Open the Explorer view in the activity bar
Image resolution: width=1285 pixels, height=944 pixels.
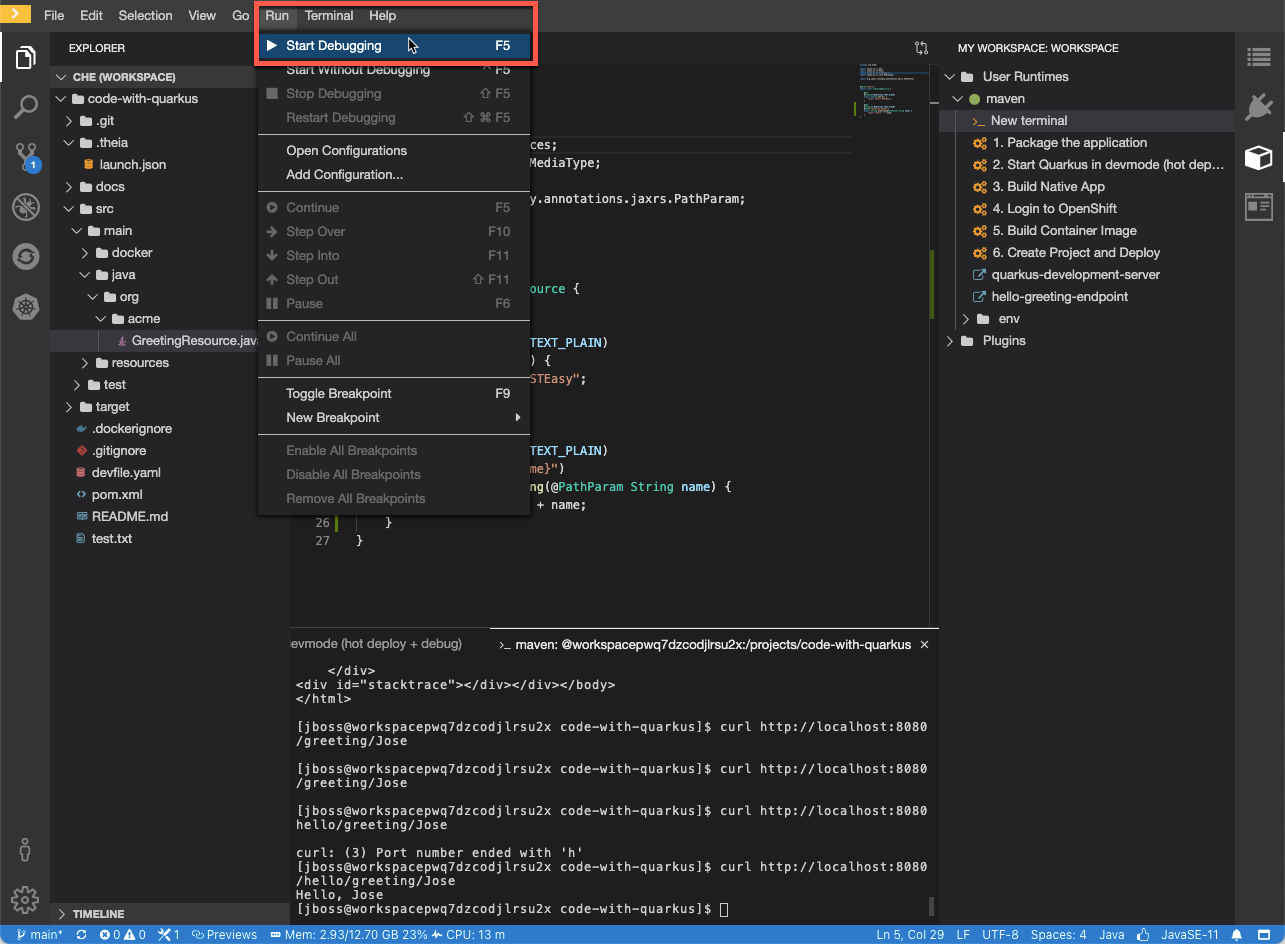(26, 58)
